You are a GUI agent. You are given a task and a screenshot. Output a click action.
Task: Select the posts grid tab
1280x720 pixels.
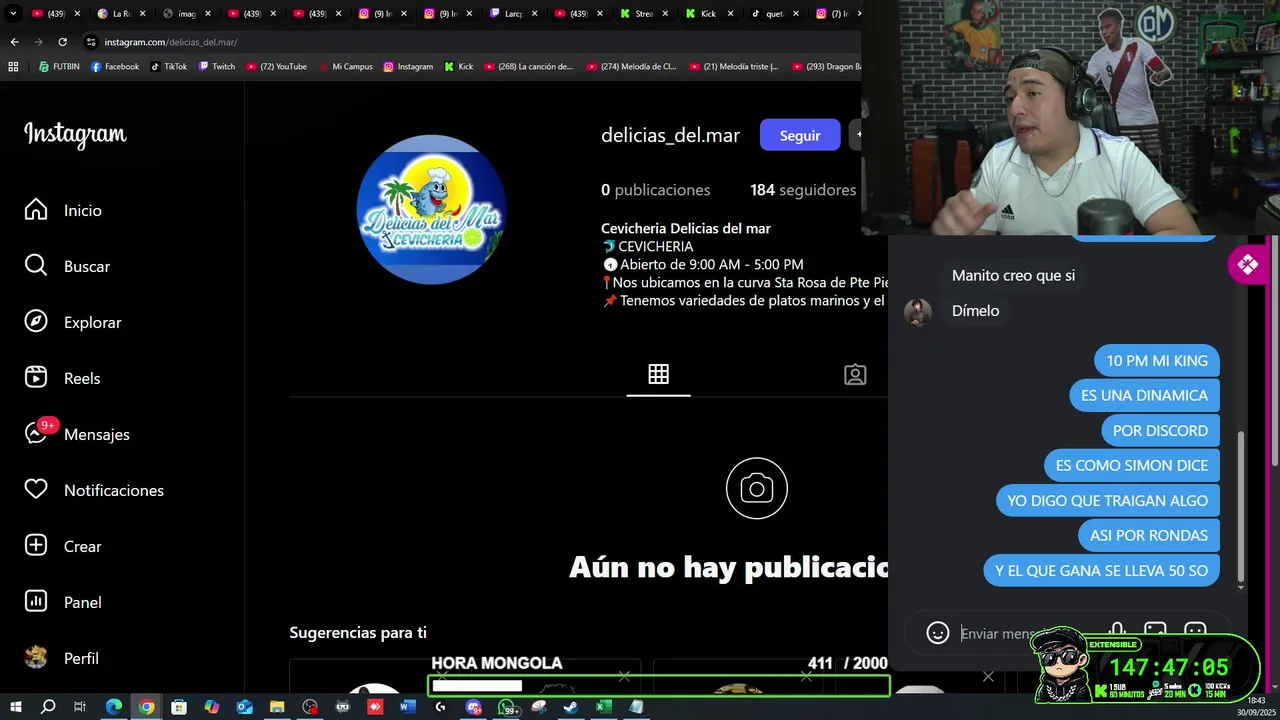[658, 374]
